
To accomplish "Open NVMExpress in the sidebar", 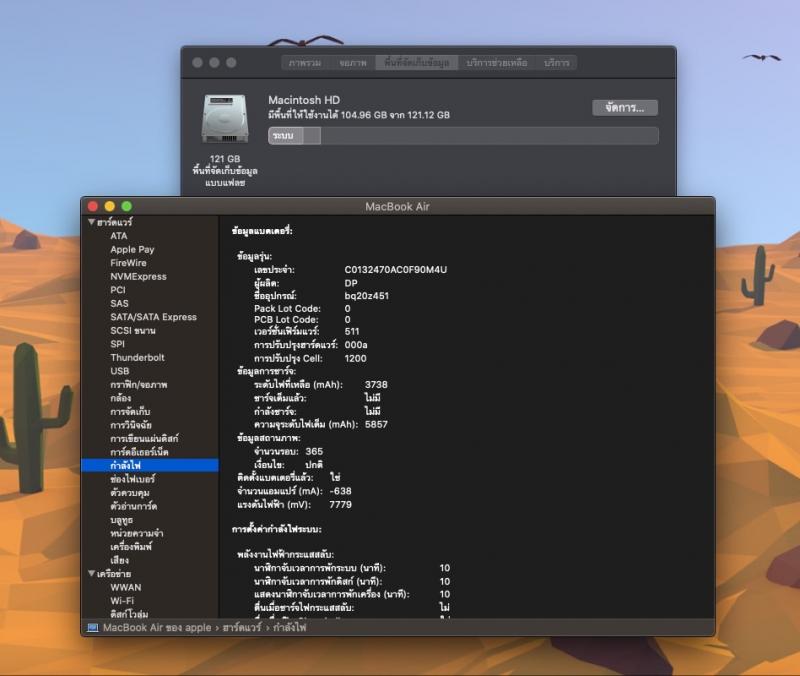I will tap(138, 276).
